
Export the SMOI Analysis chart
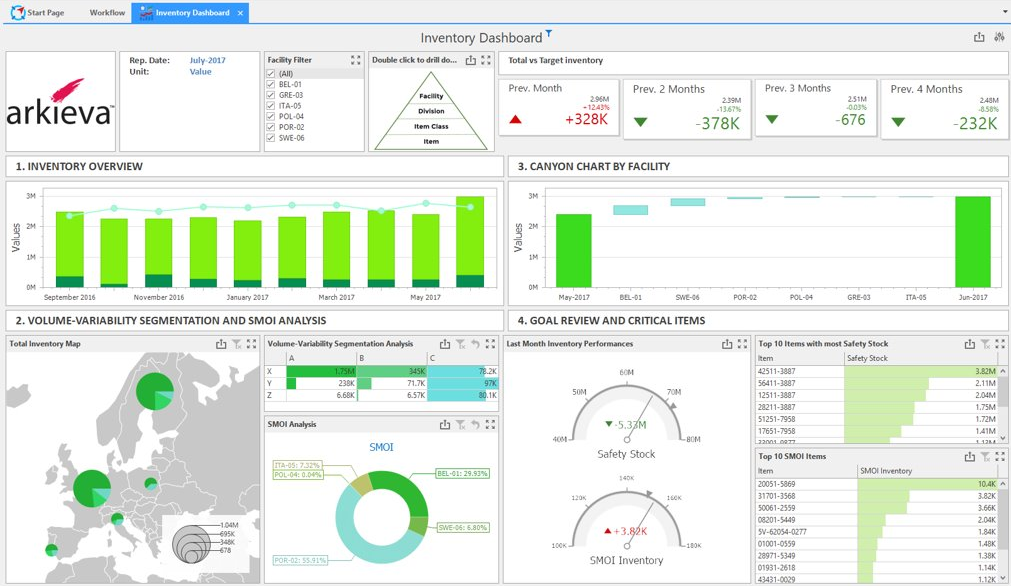coord(445,425)
